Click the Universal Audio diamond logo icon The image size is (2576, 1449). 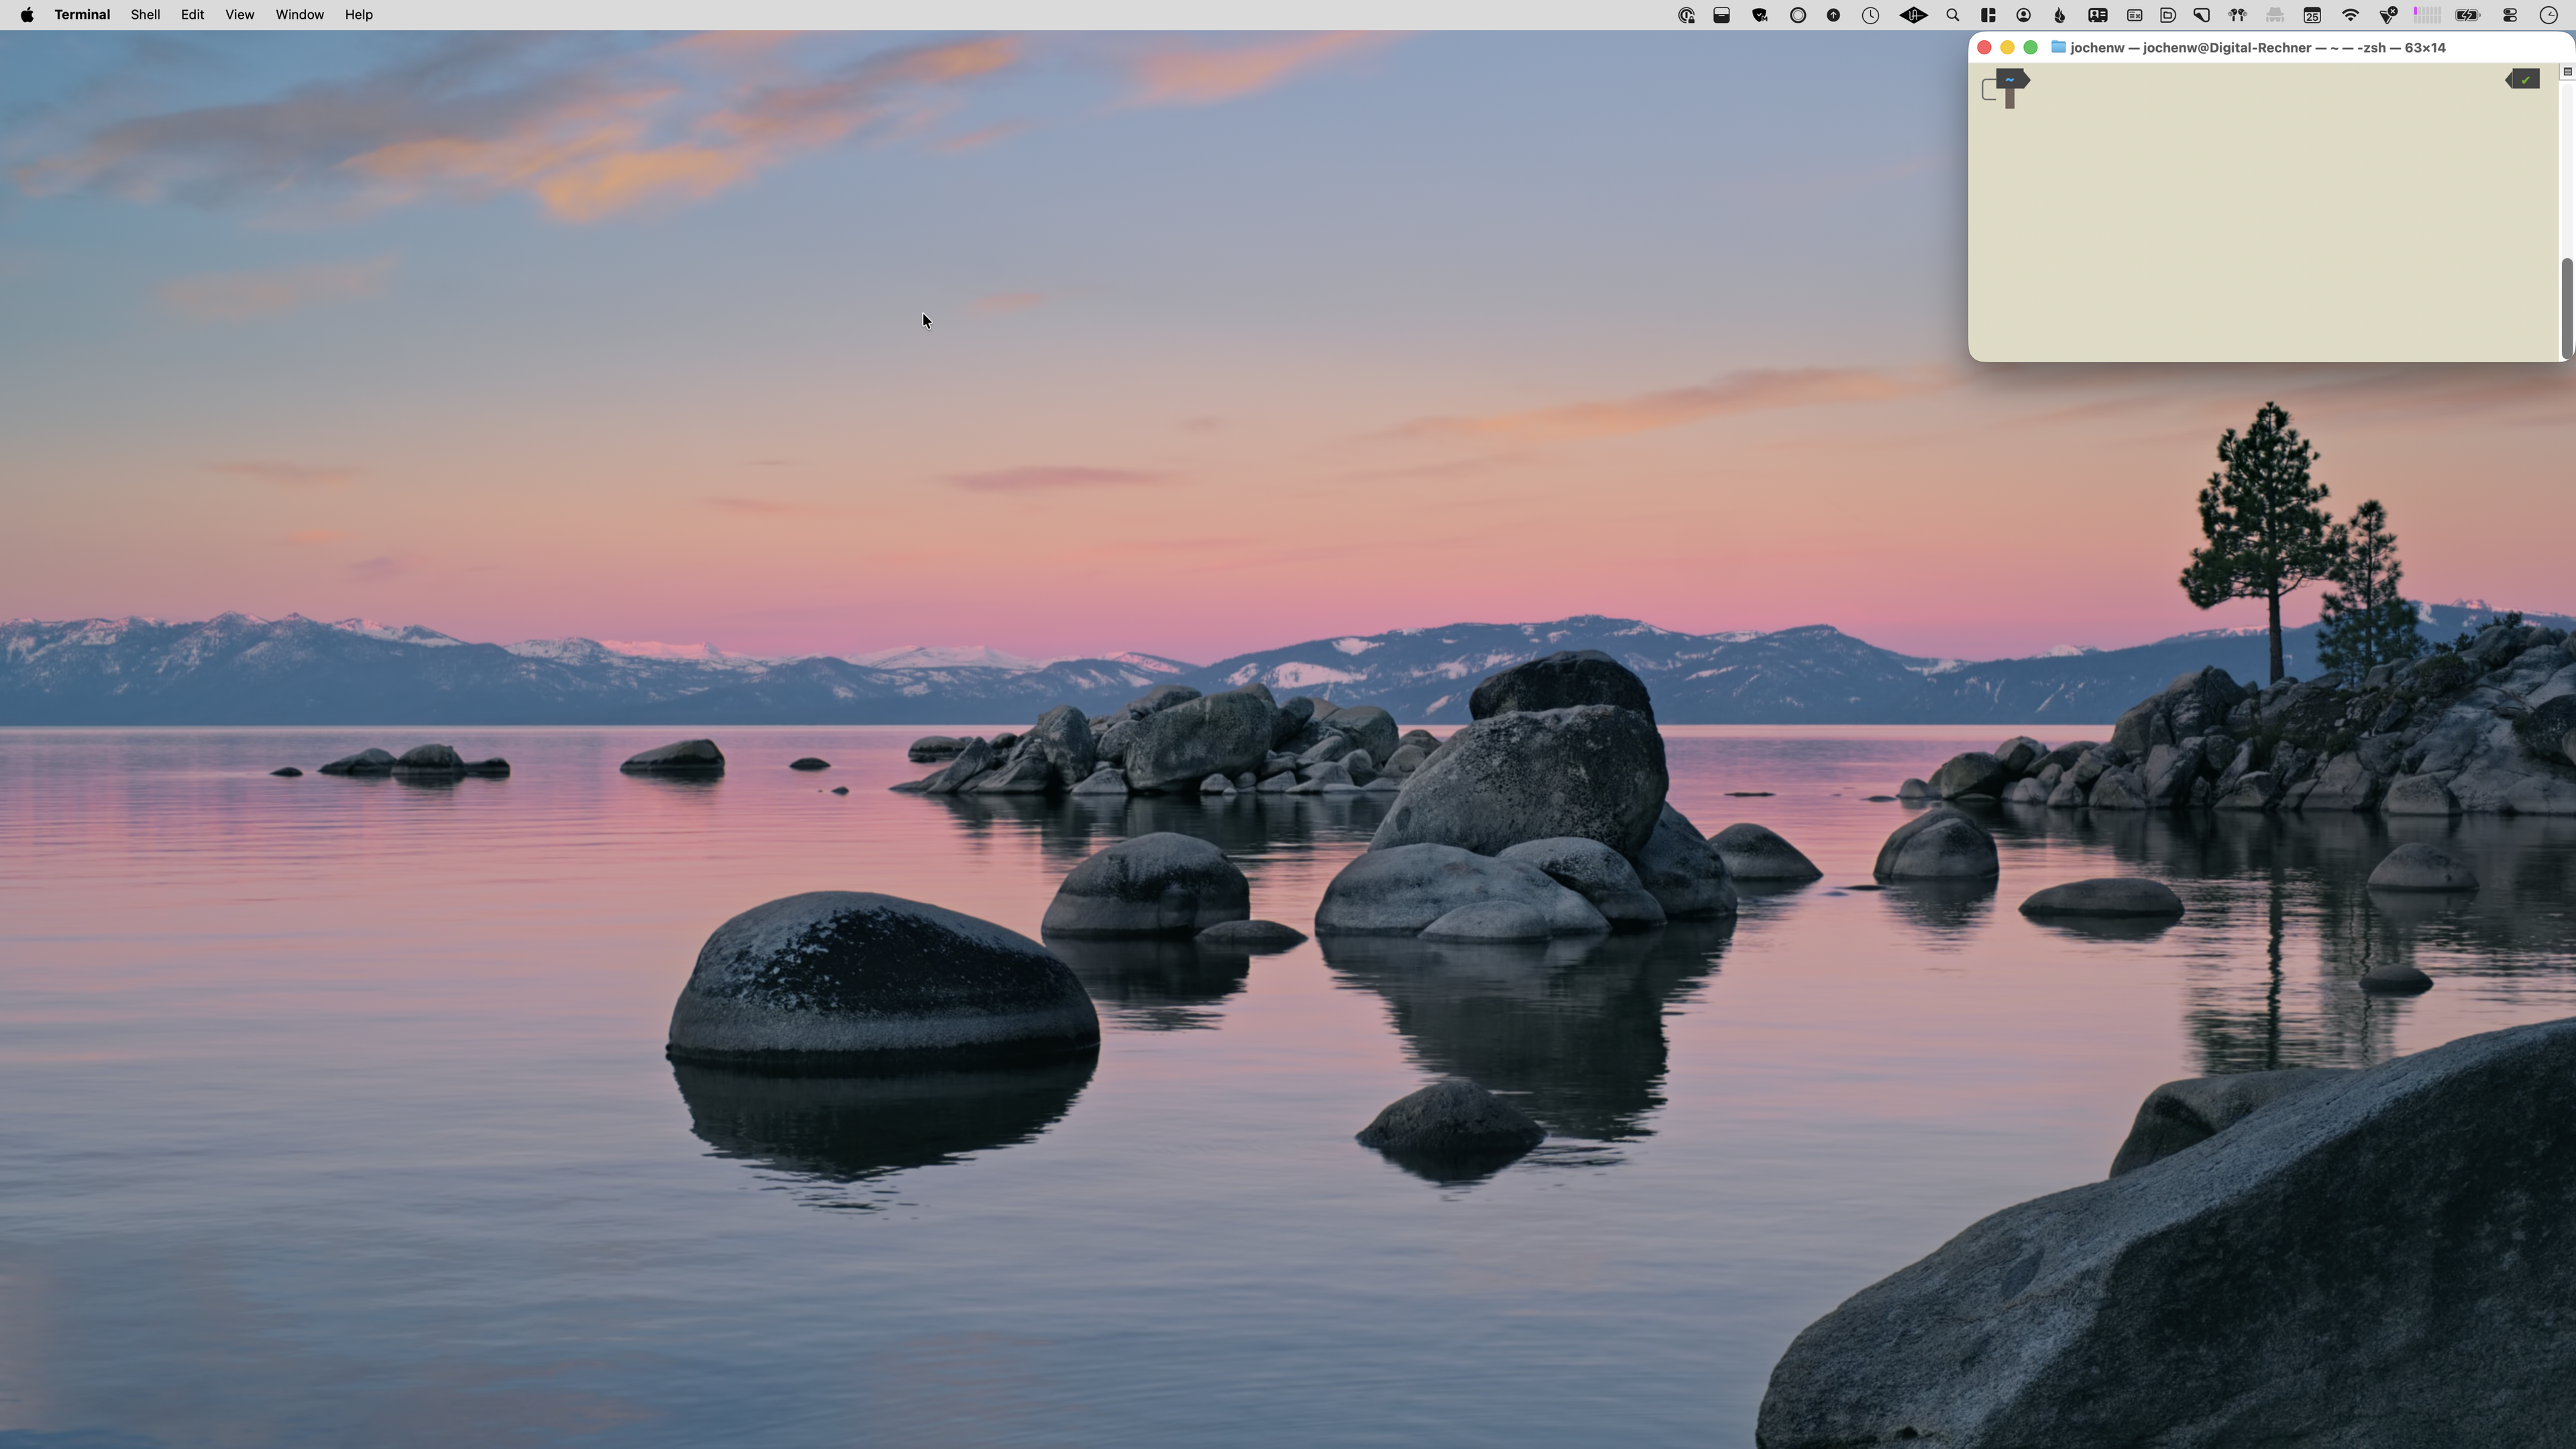[x=1913, y=15]
